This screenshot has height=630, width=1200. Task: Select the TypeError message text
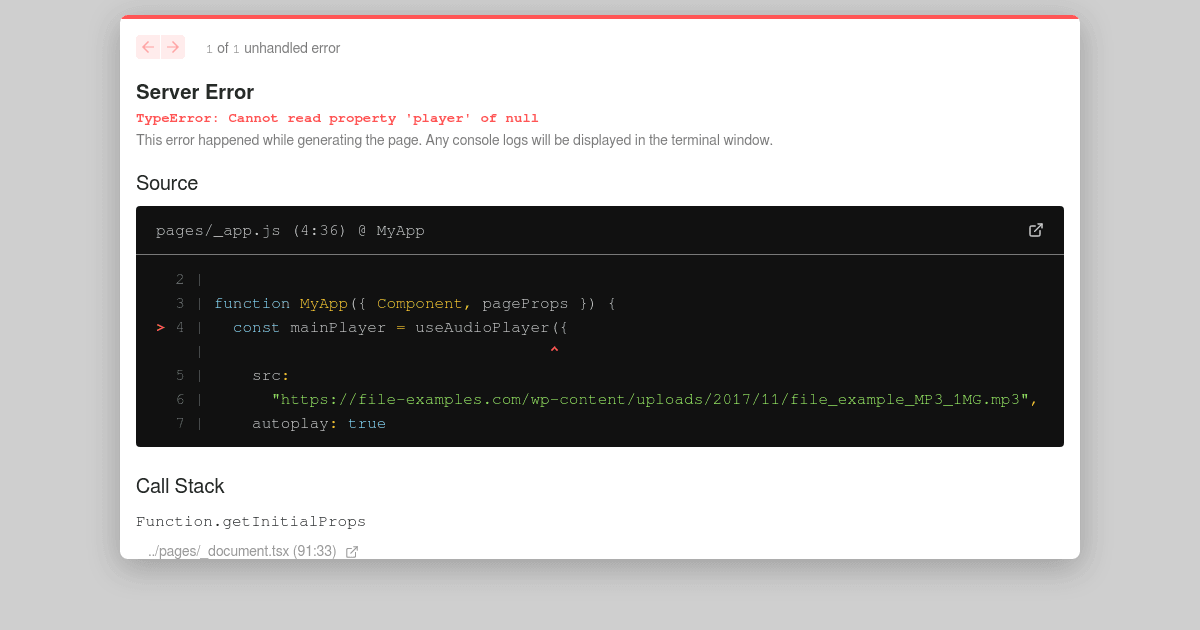337,118
